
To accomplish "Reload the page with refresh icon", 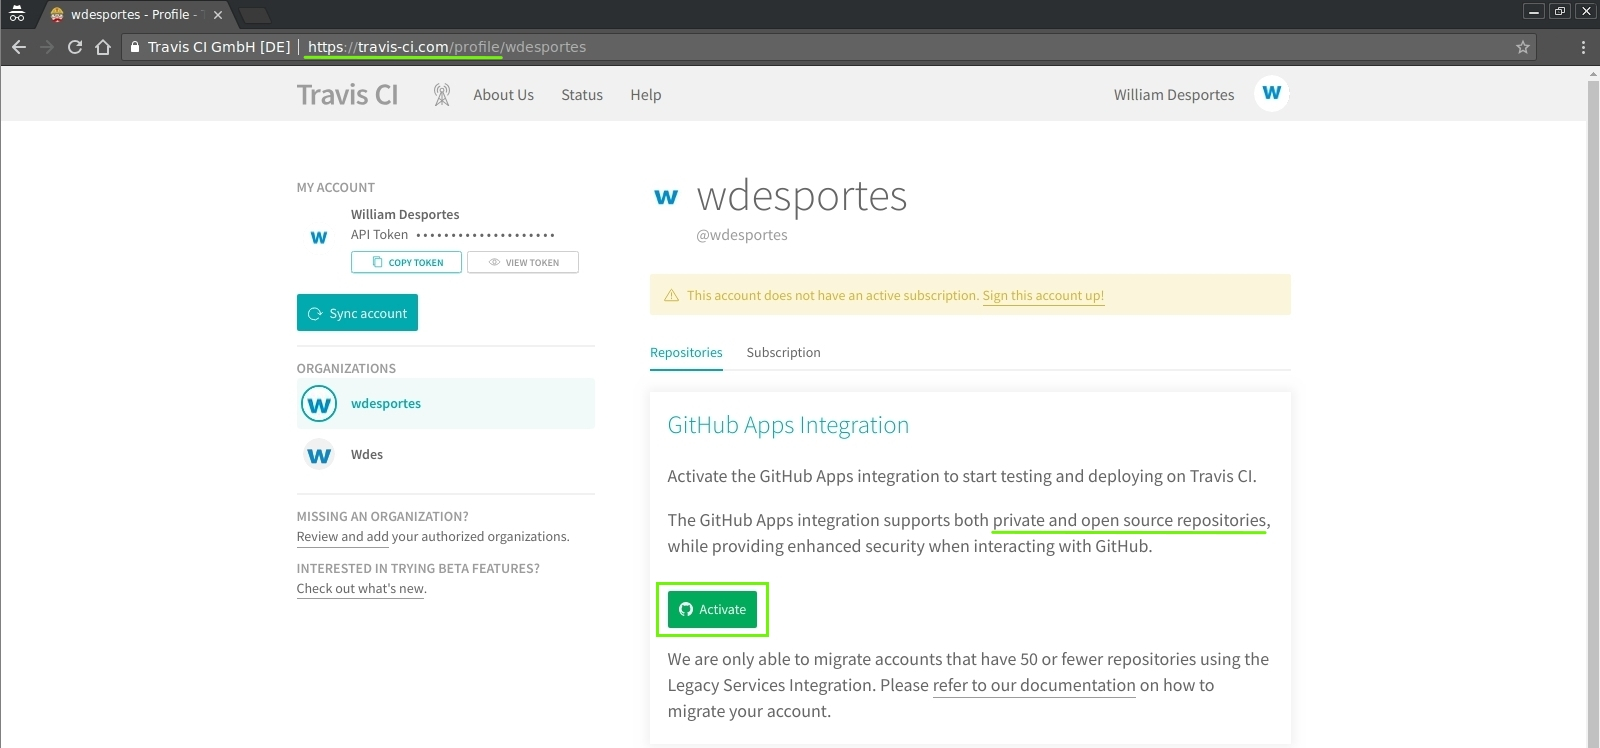I will click(75, 47).
